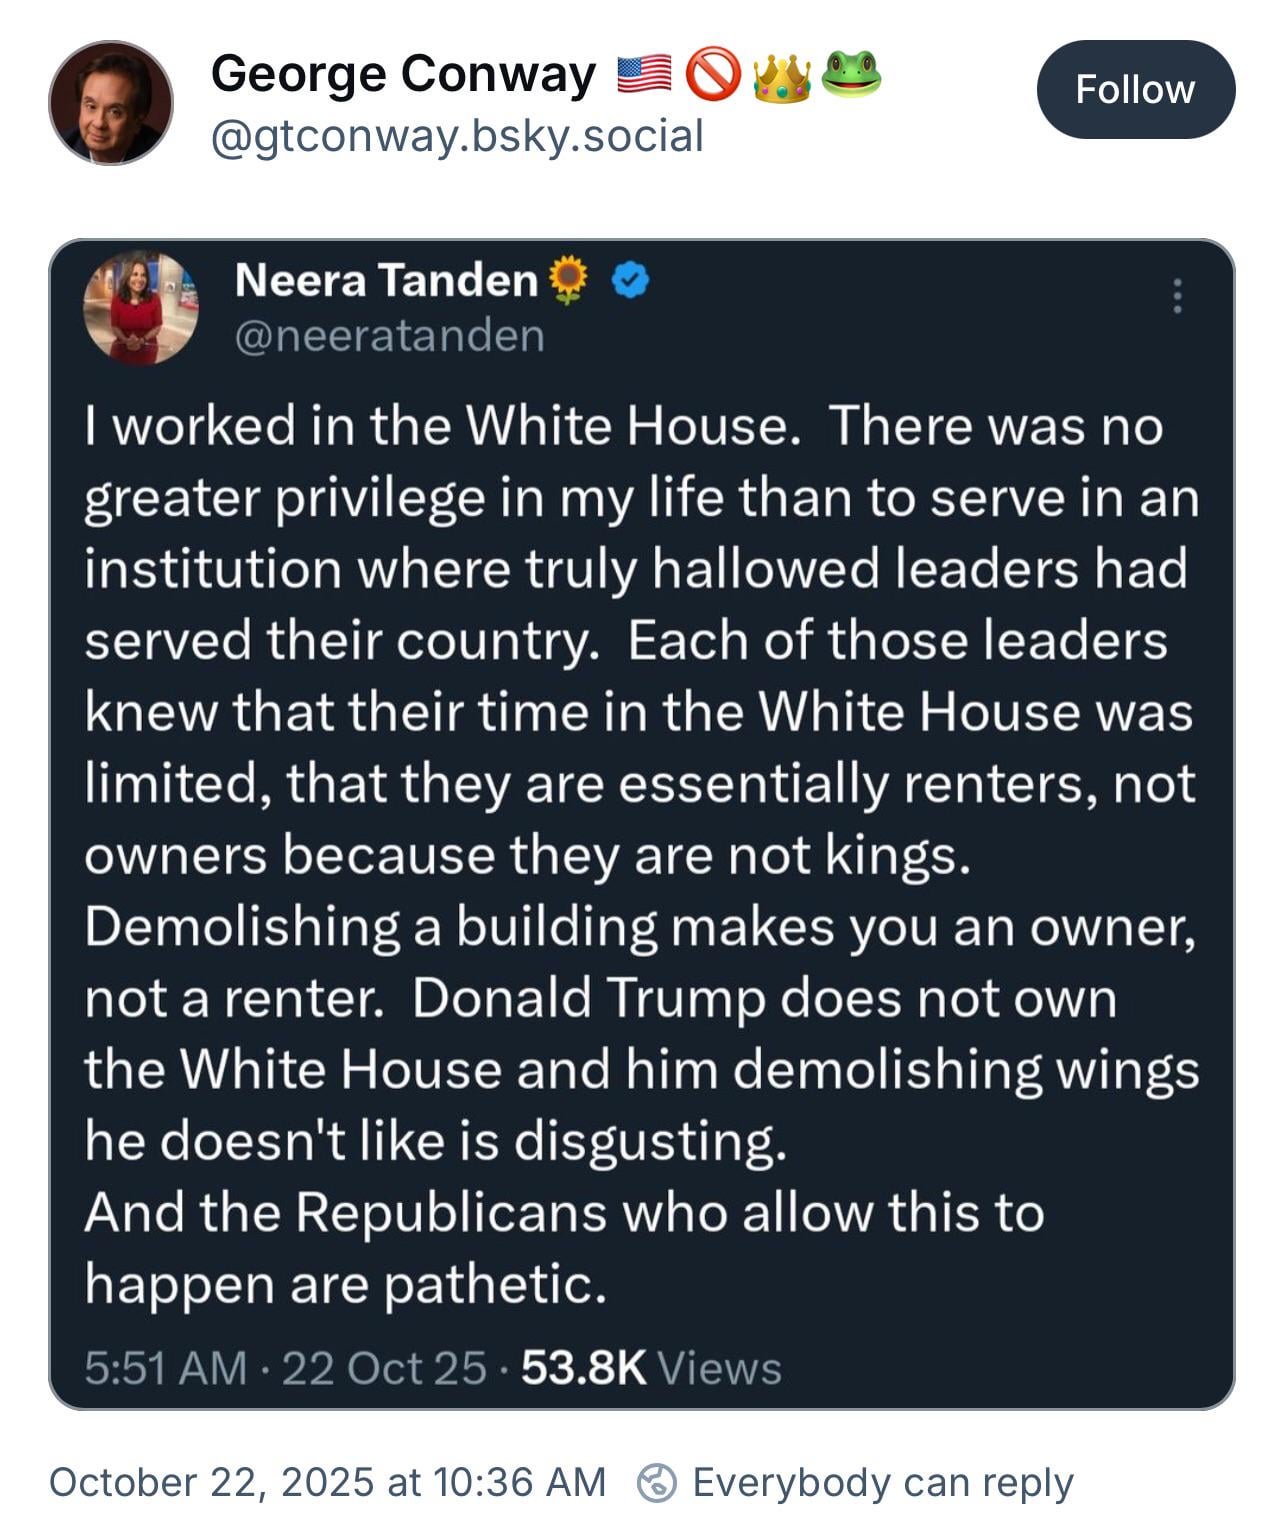Open George Conway's profile picture
The image size is (1284, 1534).
(111, 102)
